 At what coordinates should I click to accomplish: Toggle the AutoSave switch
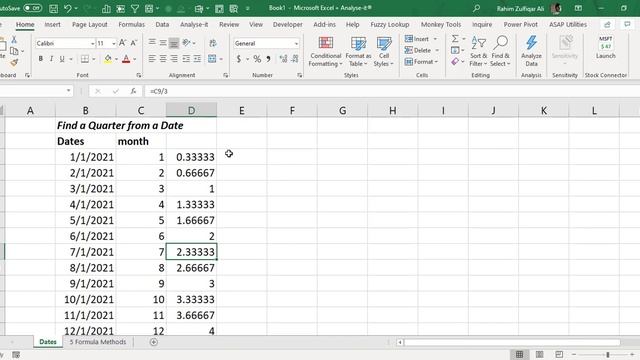pyautogui.click(x=32, y=8)
